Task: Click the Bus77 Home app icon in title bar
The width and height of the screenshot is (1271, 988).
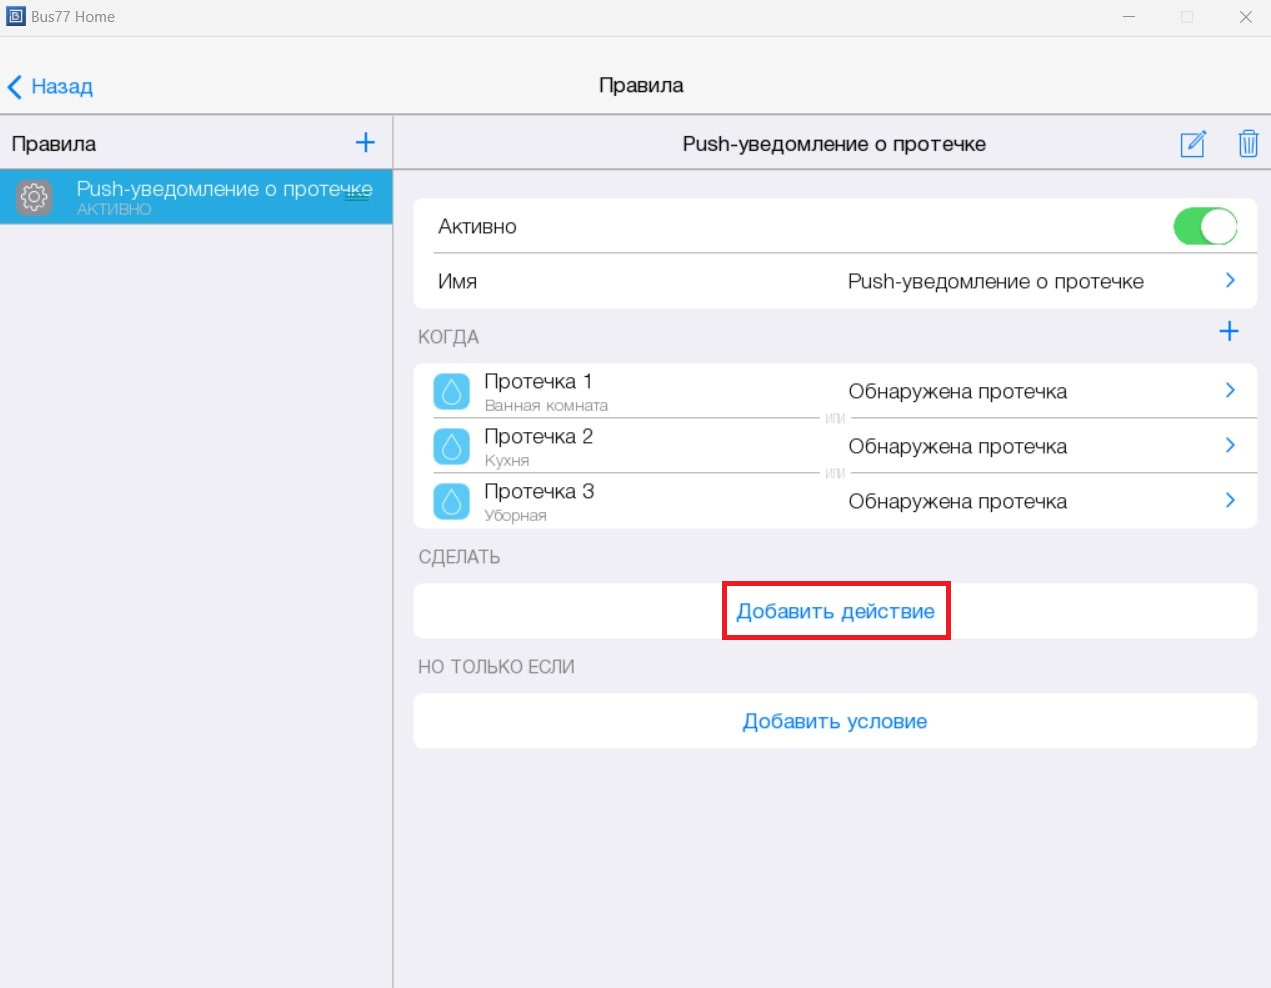Action: [x=15, y=16]
